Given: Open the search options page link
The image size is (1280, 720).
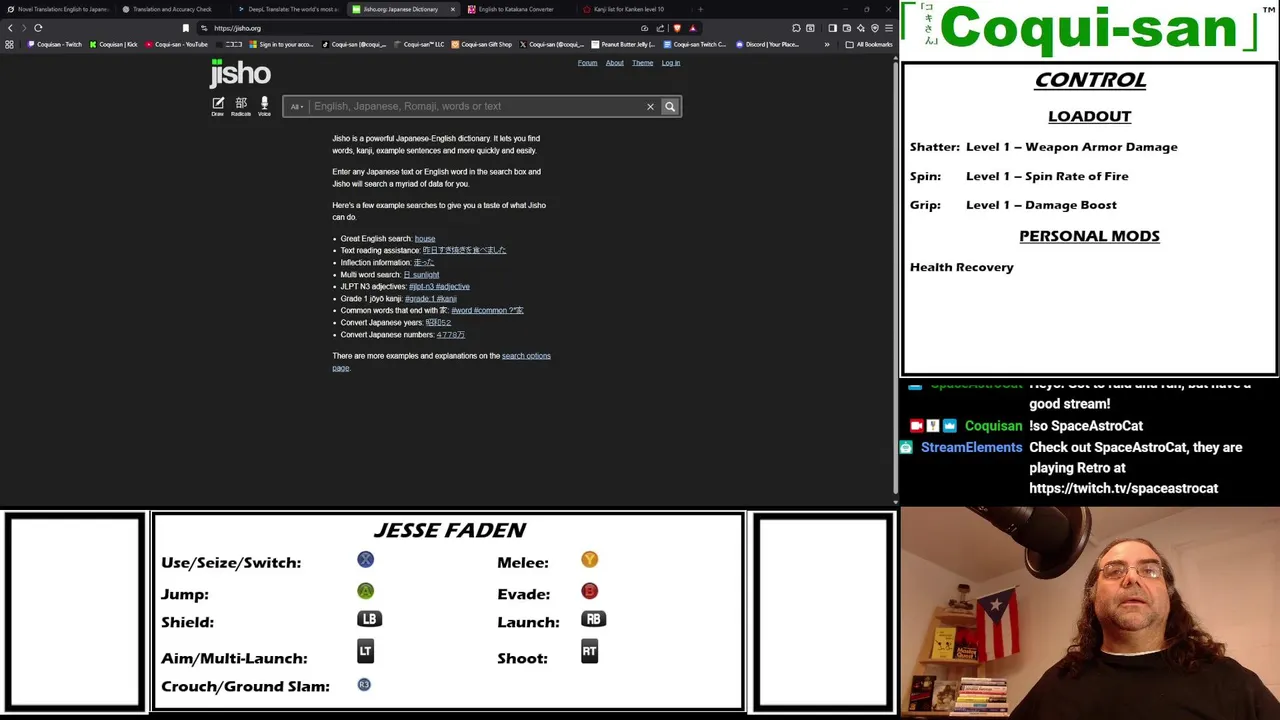Looking at the screenshot, I should (526, 356).
